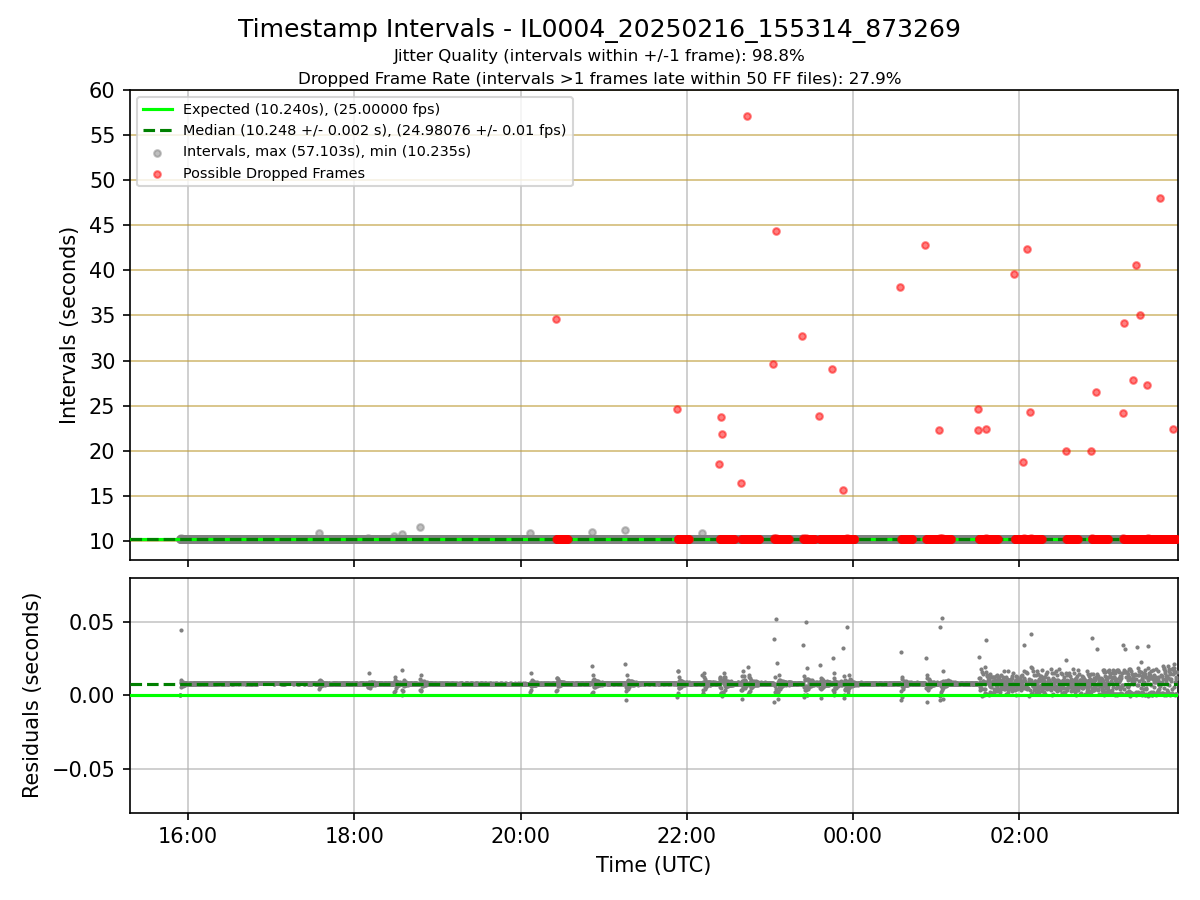This screenshot has width=1200, height=900.
Task: Click the 'Median (10.248 +/- 0.002 s)' legend entry
Action: (374, 130)
